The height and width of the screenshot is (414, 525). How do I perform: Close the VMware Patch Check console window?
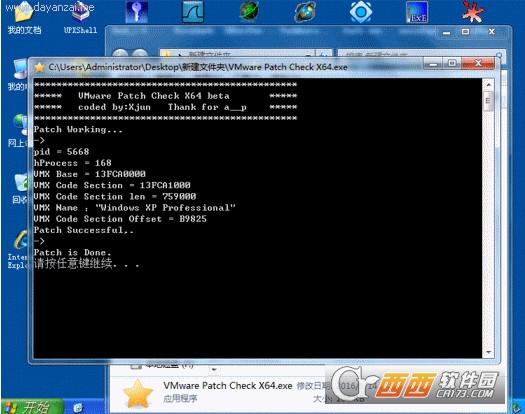(478, 63)
